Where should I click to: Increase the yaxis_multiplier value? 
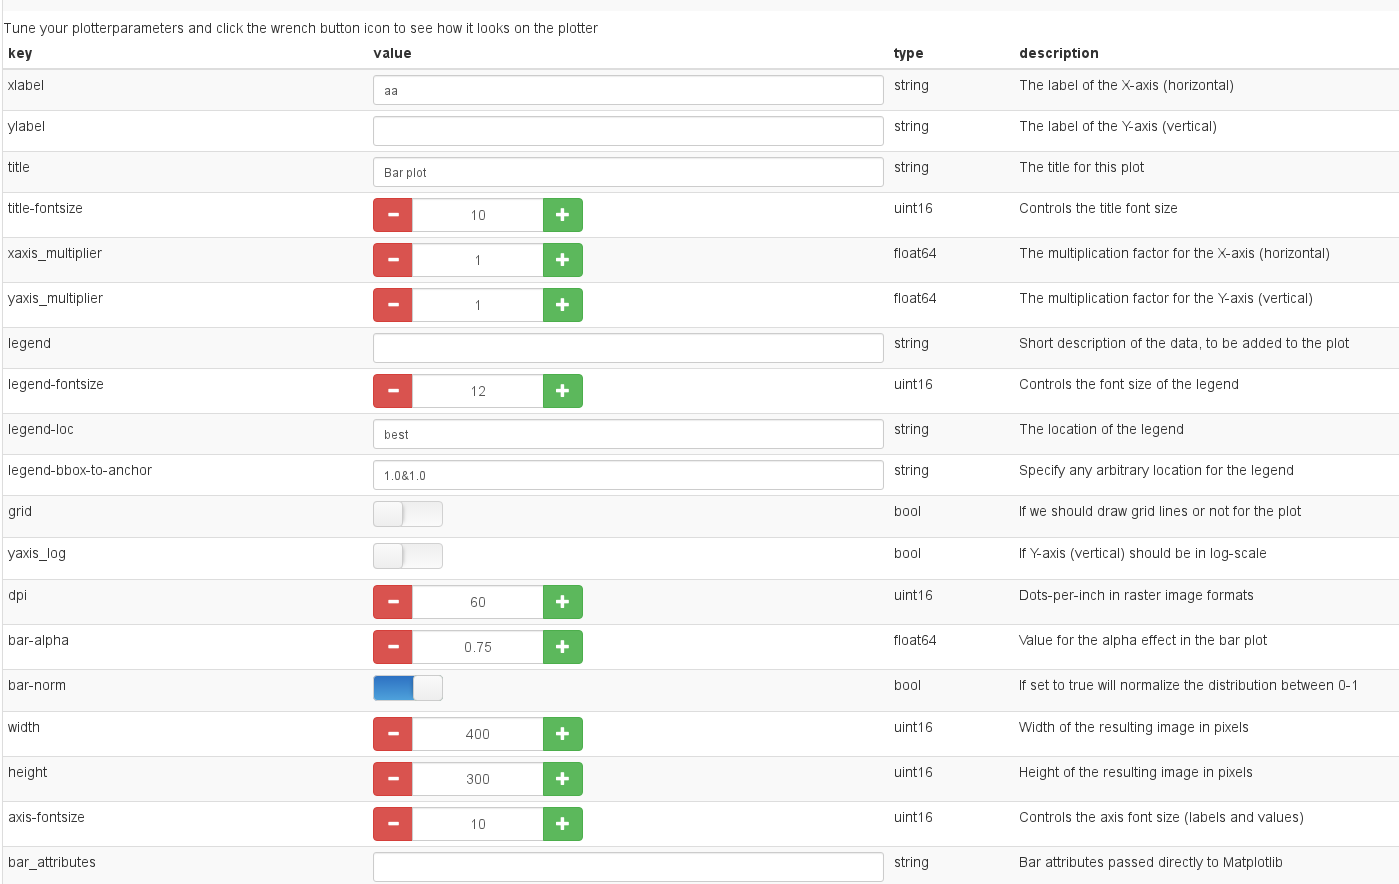563,305
